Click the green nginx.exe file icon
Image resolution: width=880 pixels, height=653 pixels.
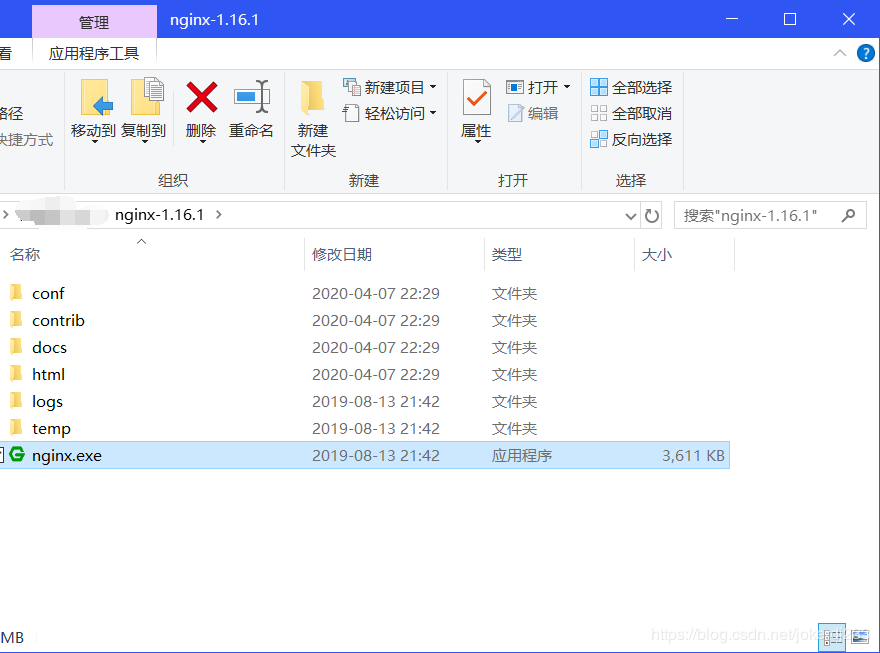[x=17, y=454]
